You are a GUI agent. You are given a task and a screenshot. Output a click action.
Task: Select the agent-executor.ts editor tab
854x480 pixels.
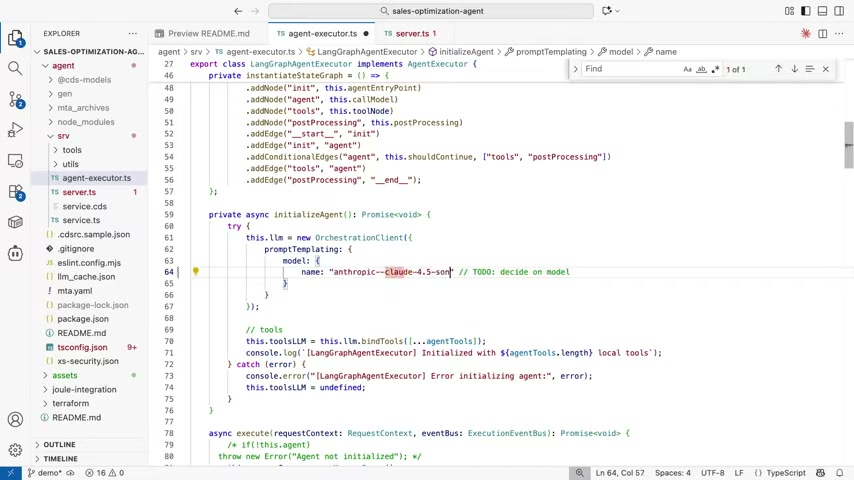pos(321,34)
